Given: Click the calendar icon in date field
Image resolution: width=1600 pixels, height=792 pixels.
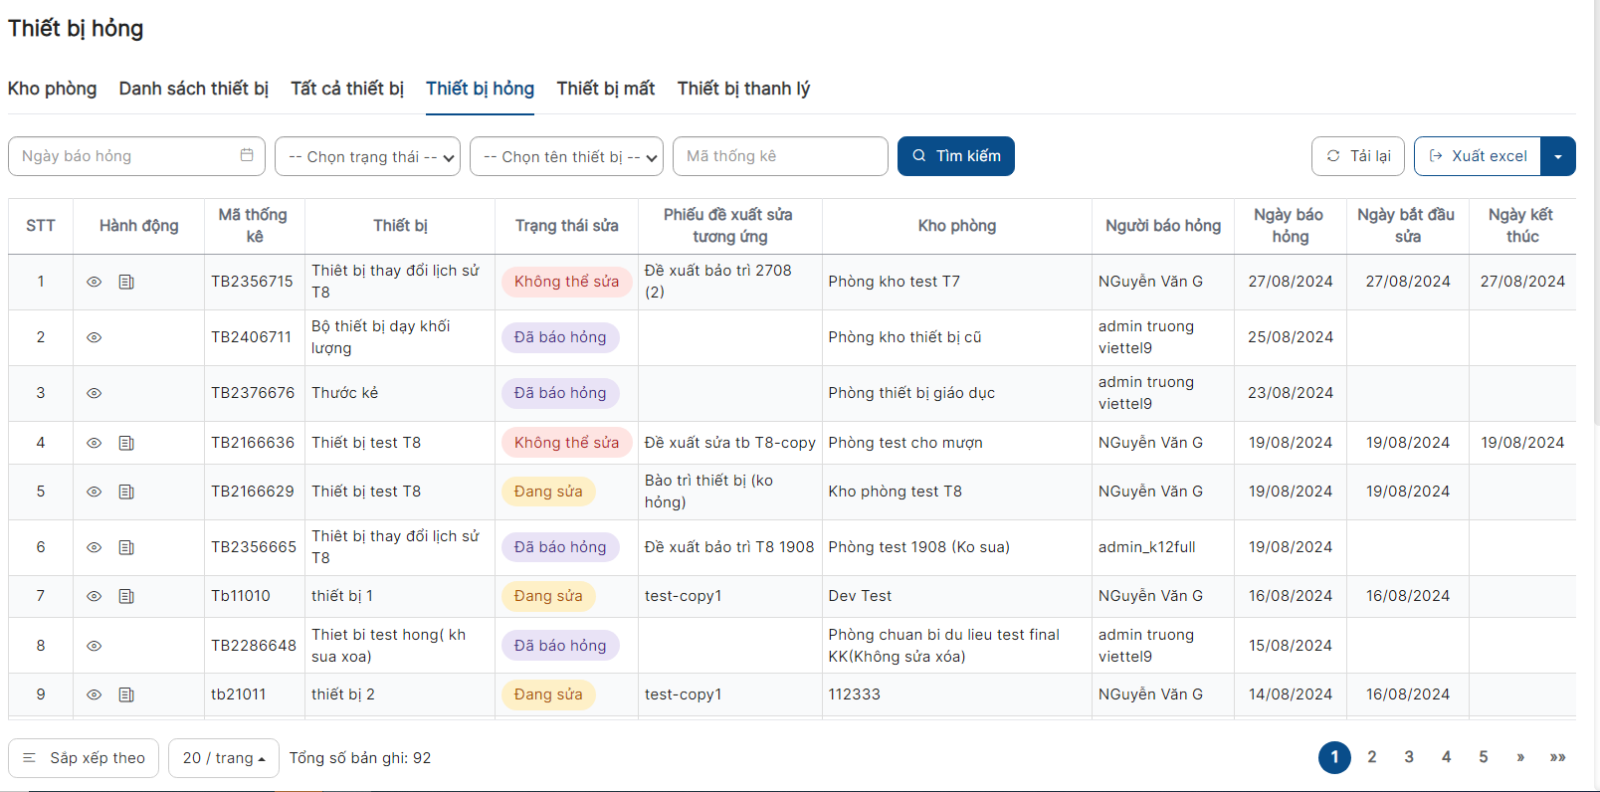Looking at the screenshot, I should (x=247, y=156).
